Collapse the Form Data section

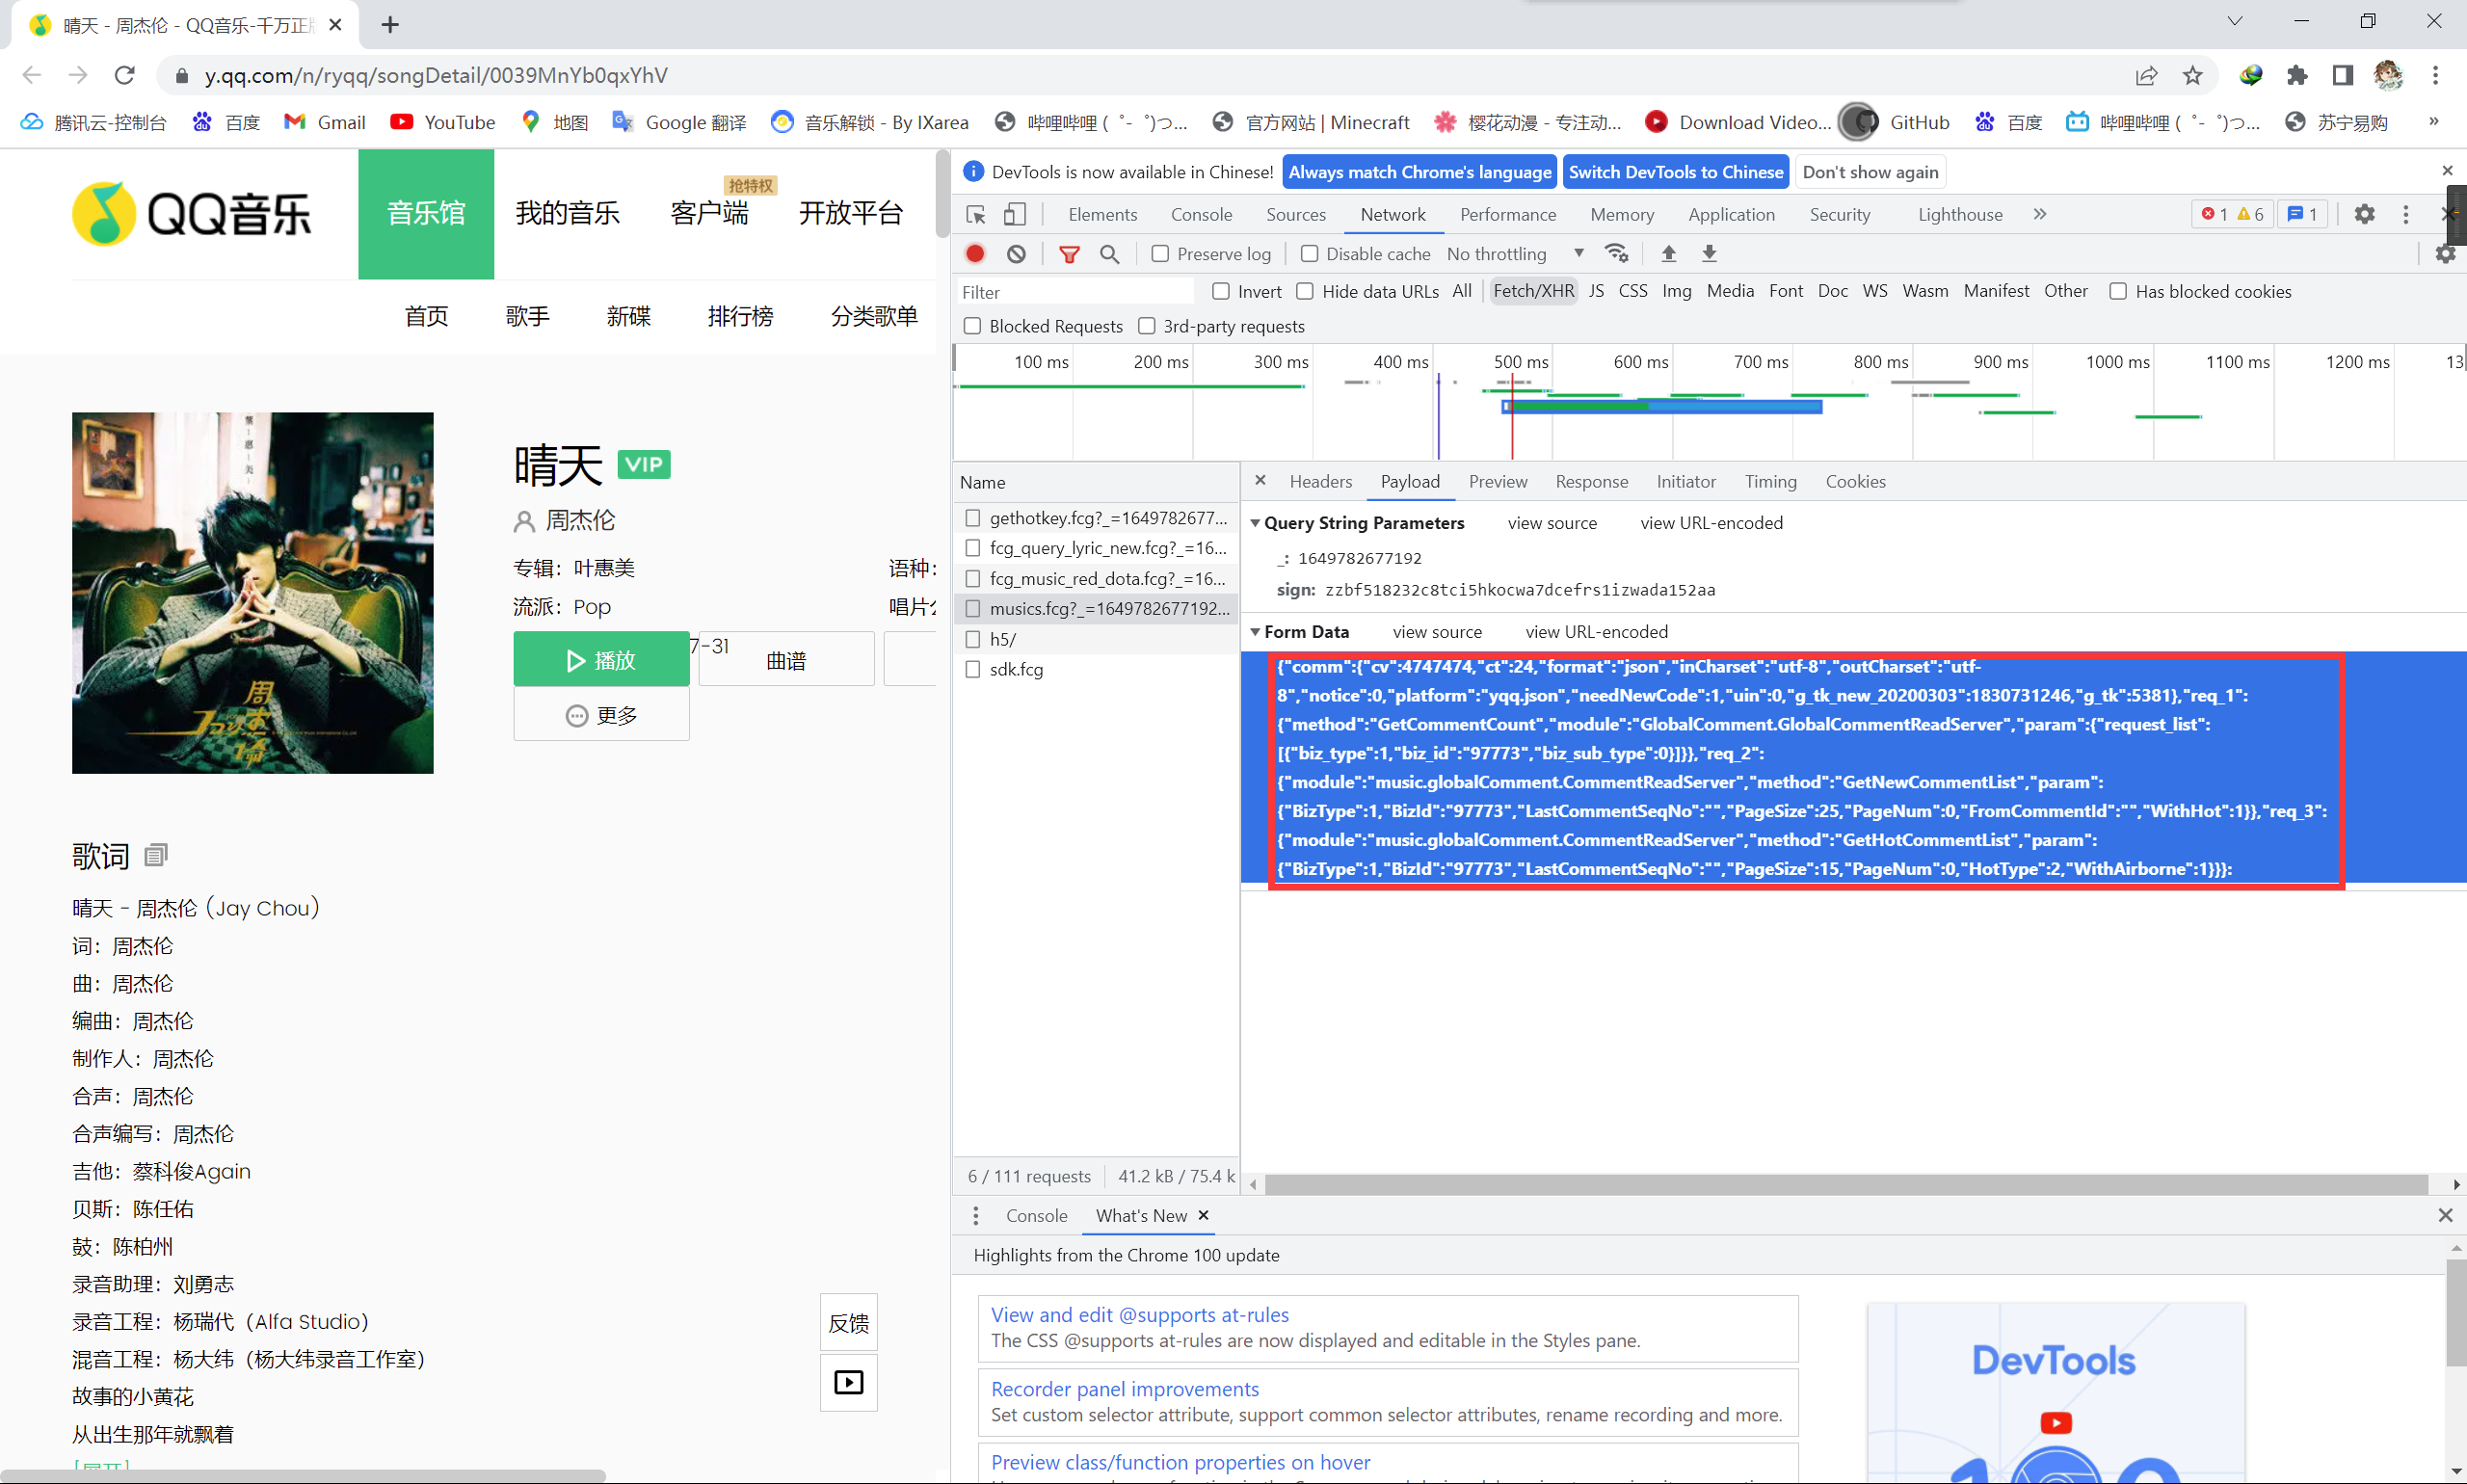click(1255, 632)
